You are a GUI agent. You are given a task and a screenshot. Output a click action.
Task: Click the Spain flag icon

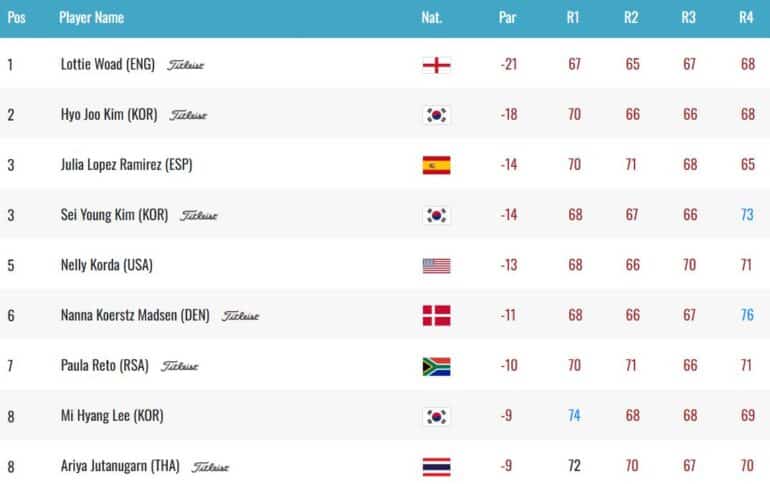[436, 165]
